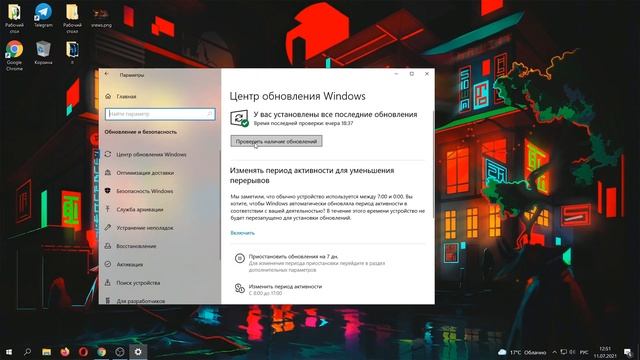Select Центр обновления Windows in sidebar
The width and height of the screenshot is (640, 360).
pyautogui.click(x=151, y=155)
